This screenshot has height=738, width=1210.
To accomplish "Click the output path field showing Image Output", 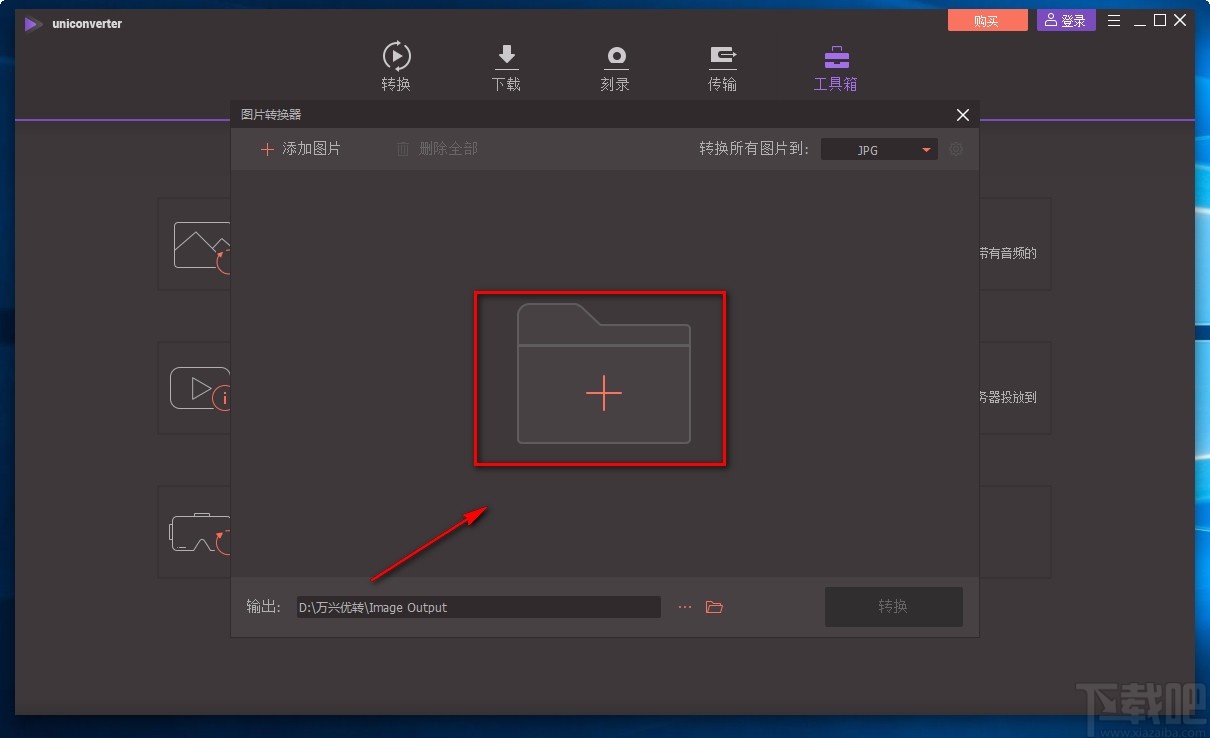I will [478, 606].
